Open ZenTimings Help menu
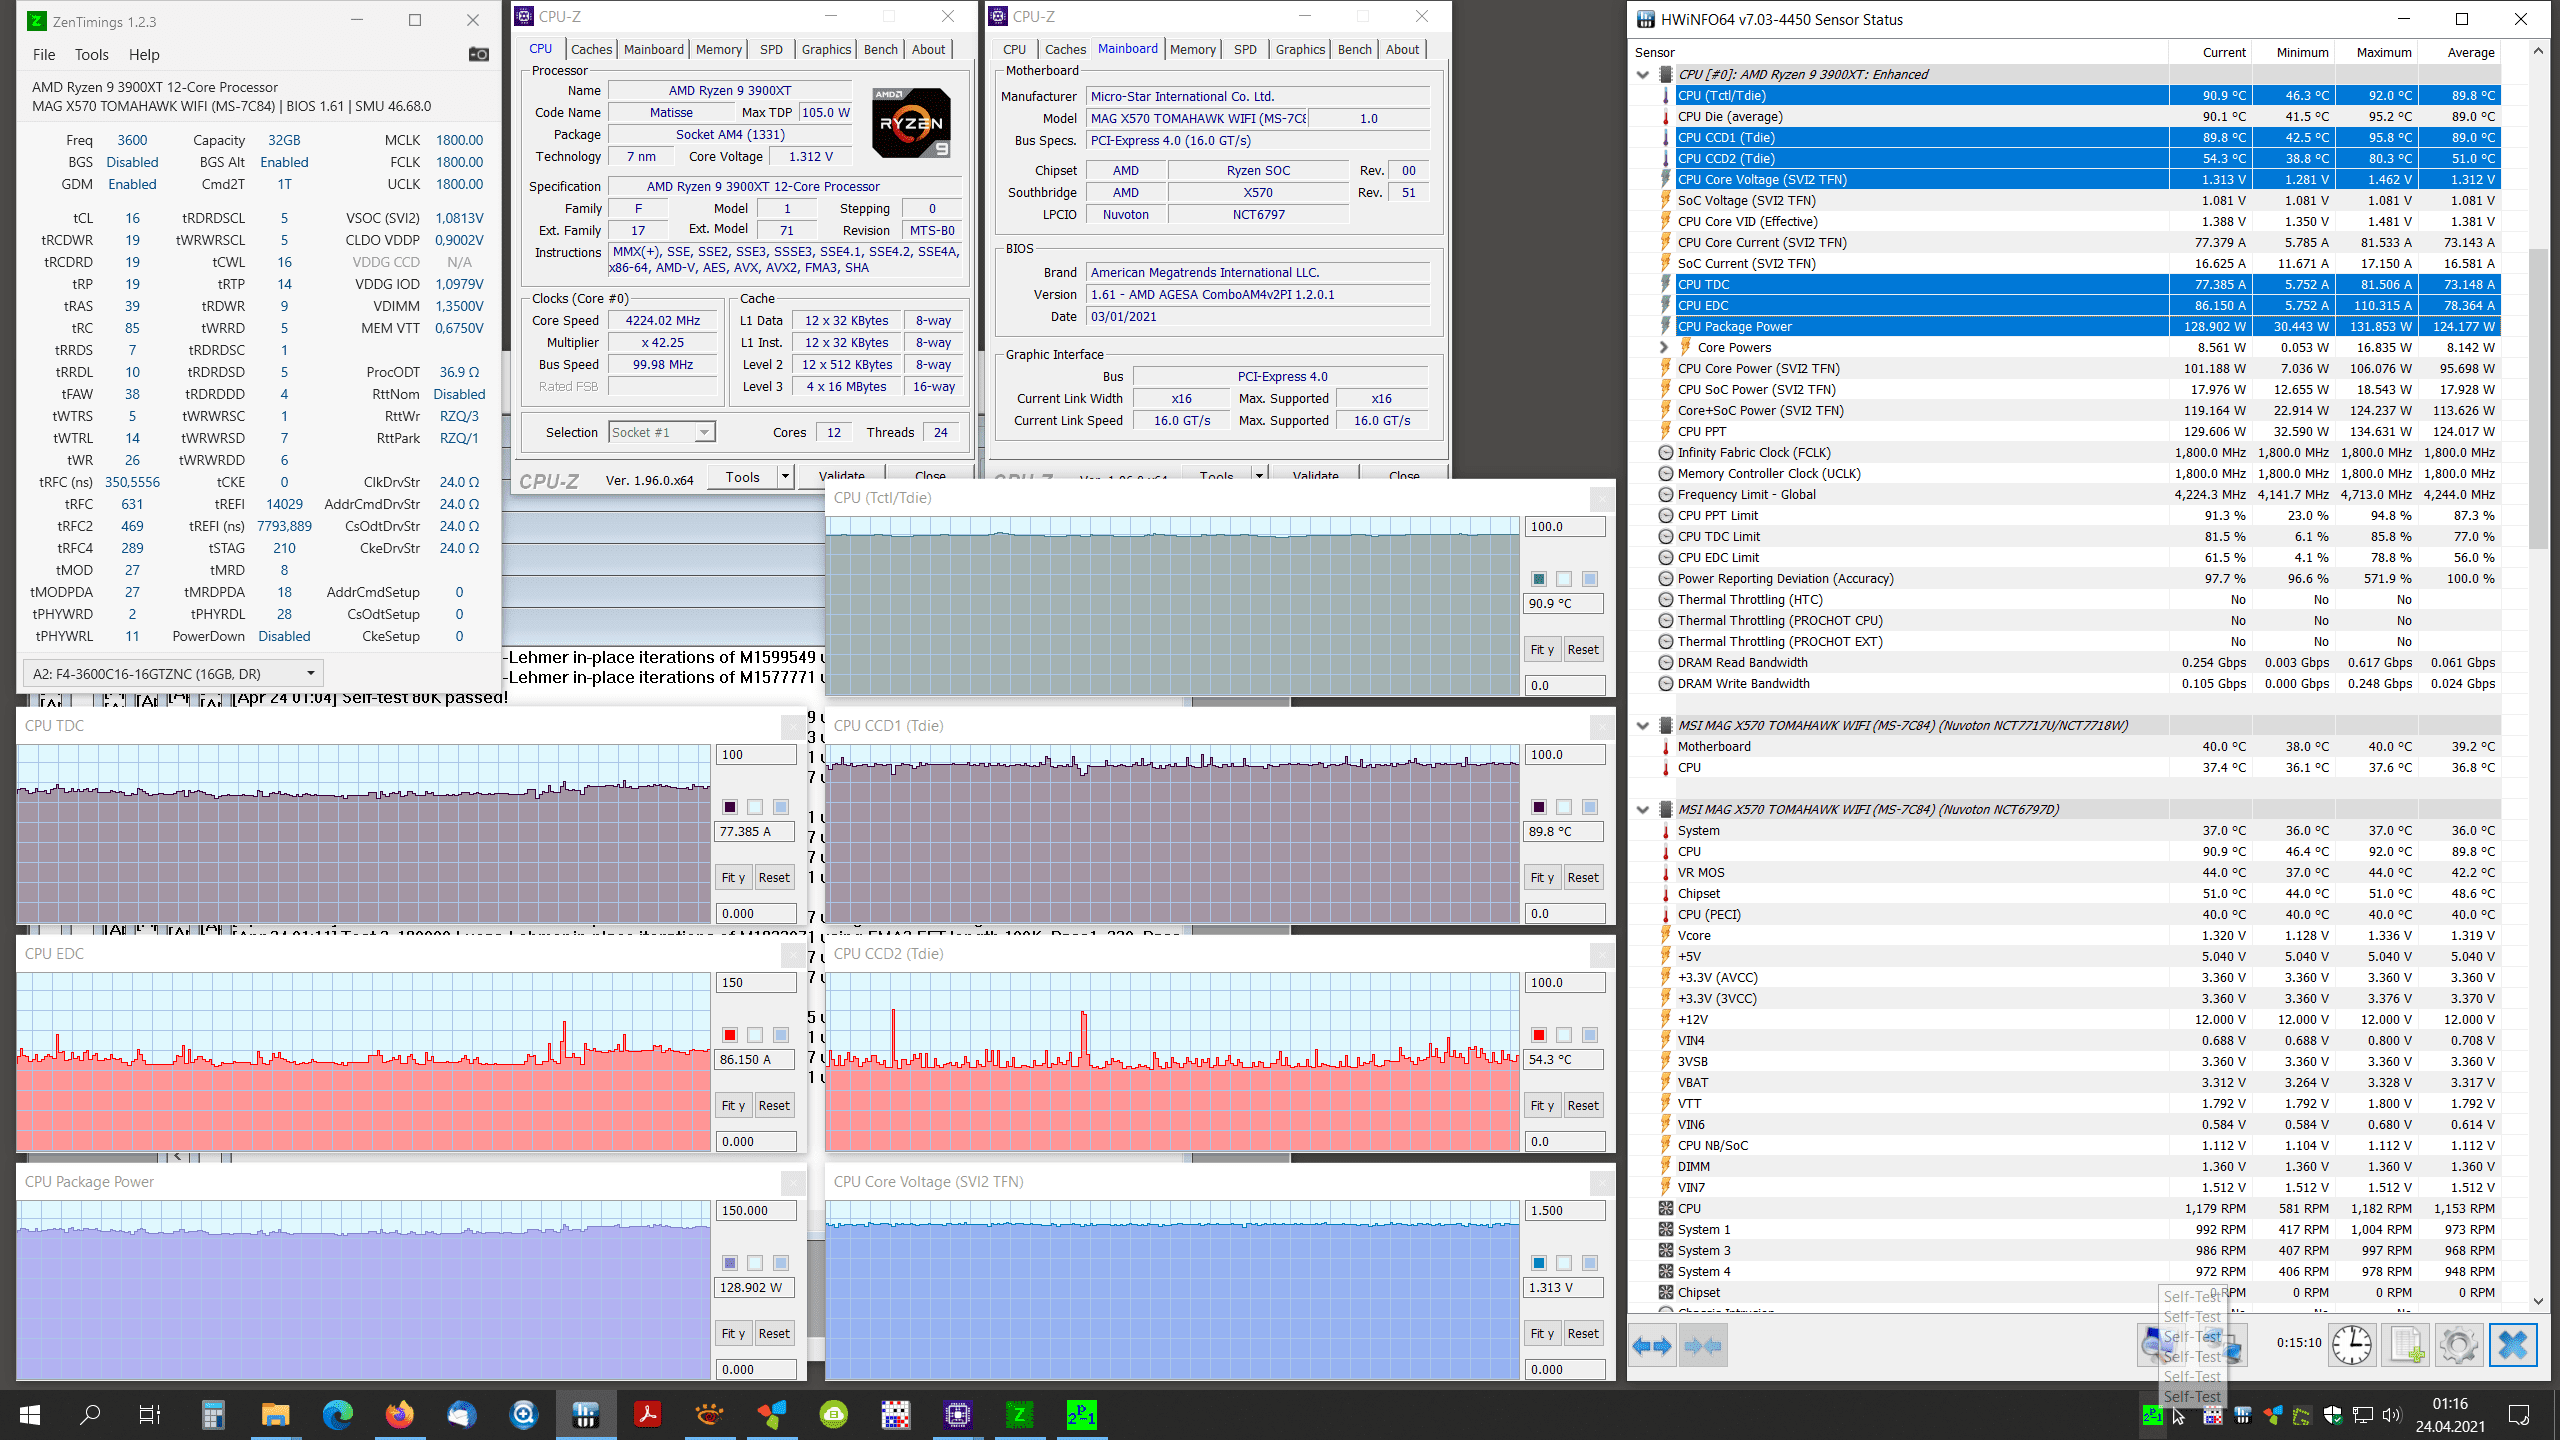Screen dimensions: 2560x1440 pyautogui.click(x=143, y=55)
